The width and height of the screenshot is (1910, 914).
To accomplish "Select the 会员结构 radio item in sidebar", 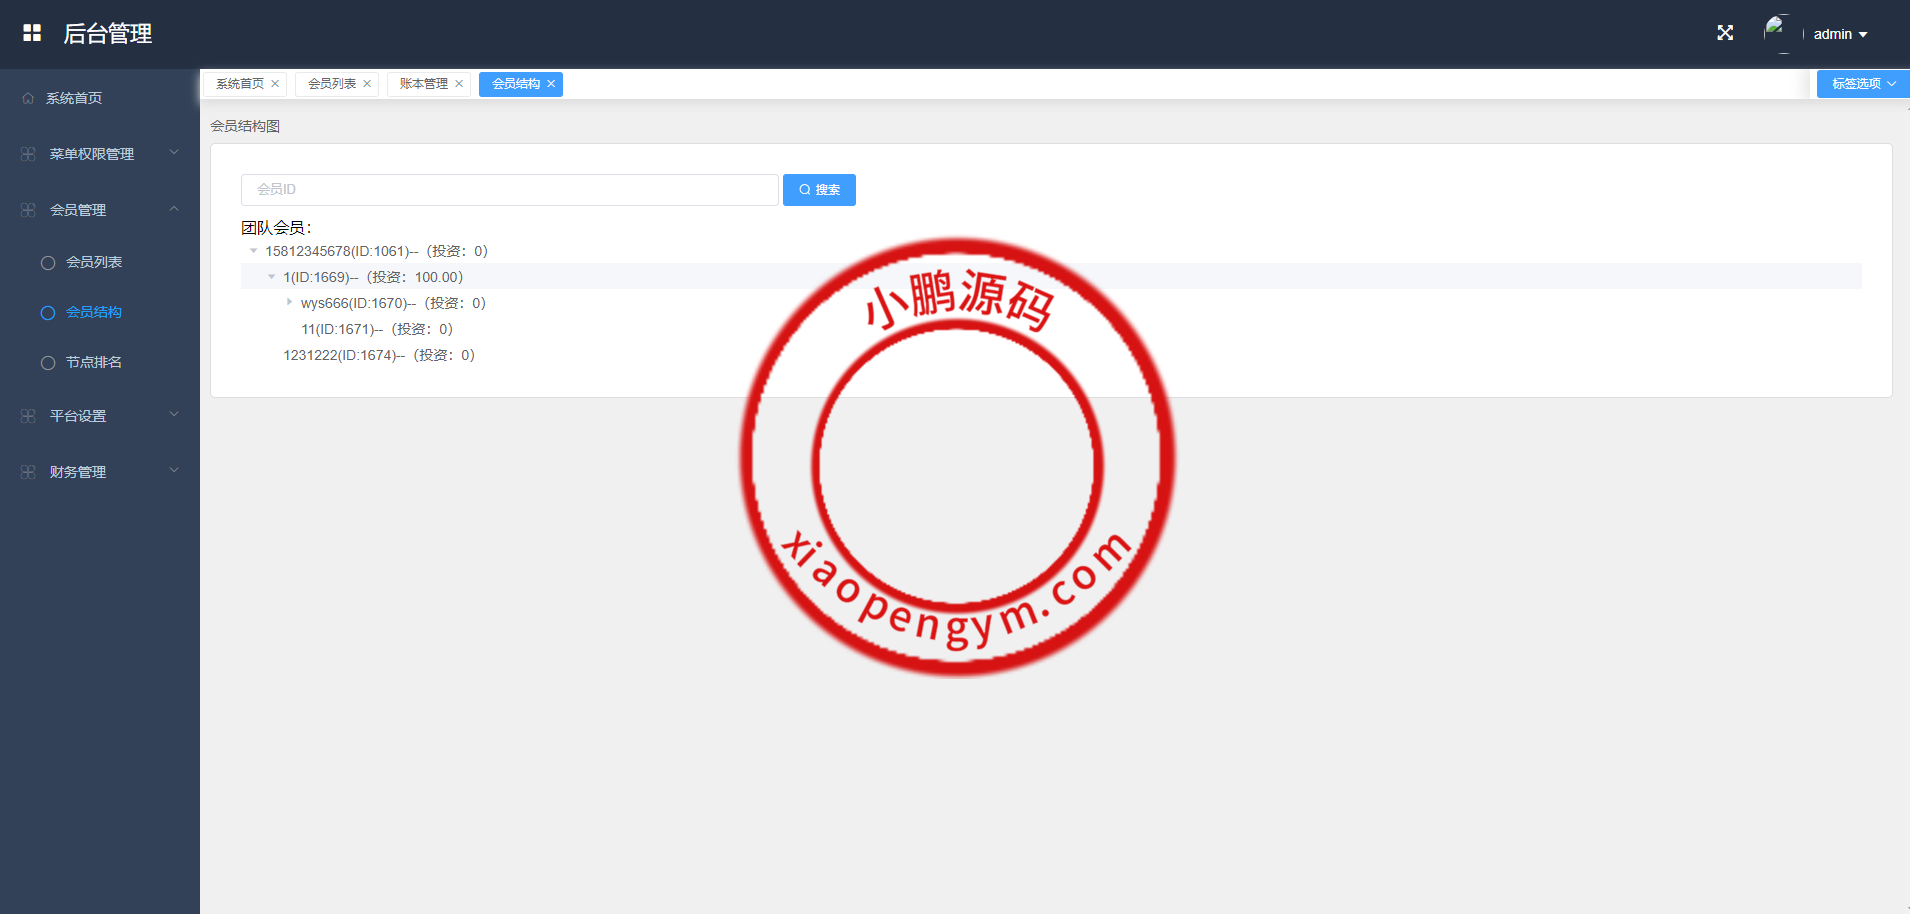I will (47, 312).
